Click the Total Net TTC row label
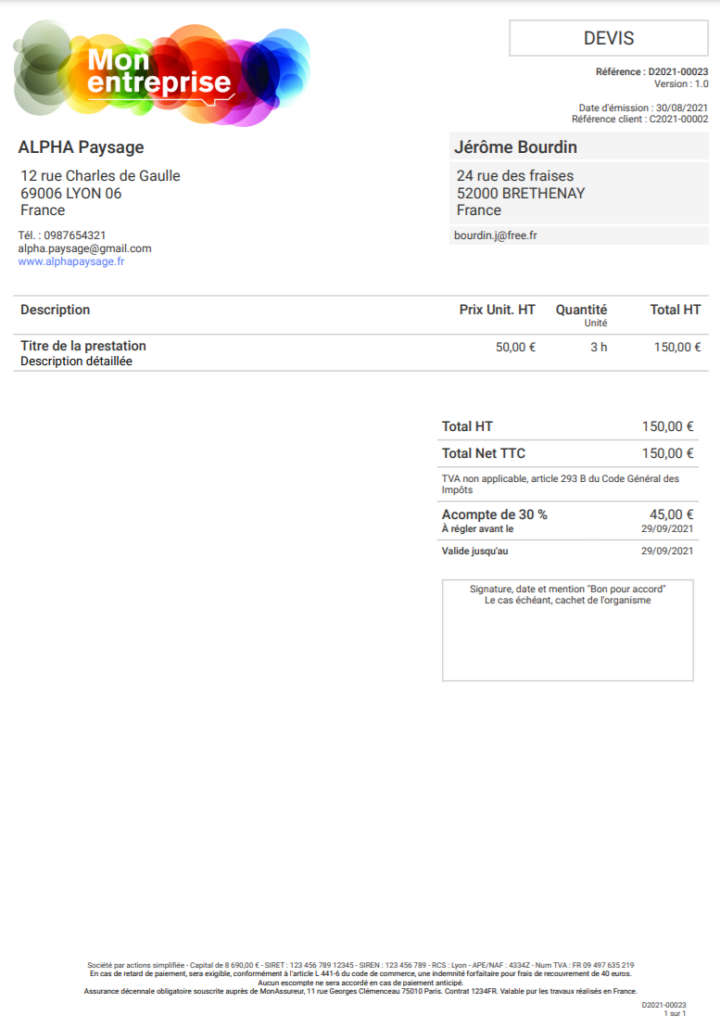The height and width of the screenshot is (1028, 720). click(x=483, y=454)
